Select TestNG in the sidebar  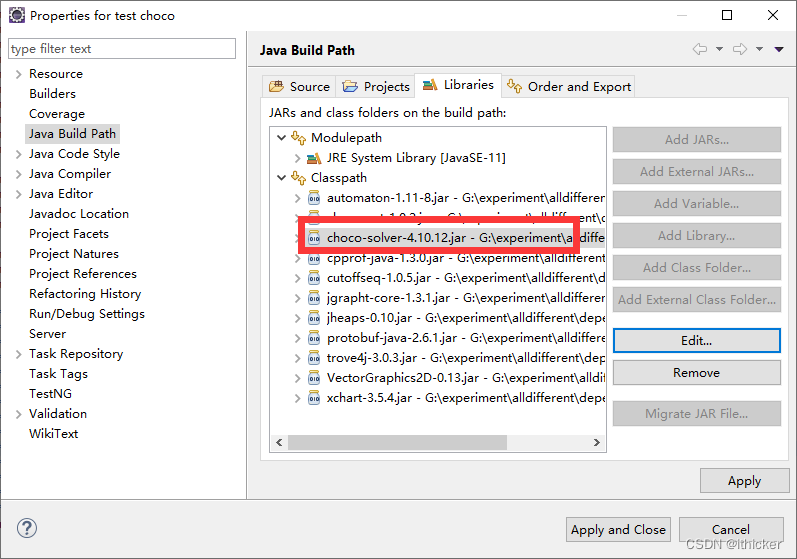[x=50, y=394]
